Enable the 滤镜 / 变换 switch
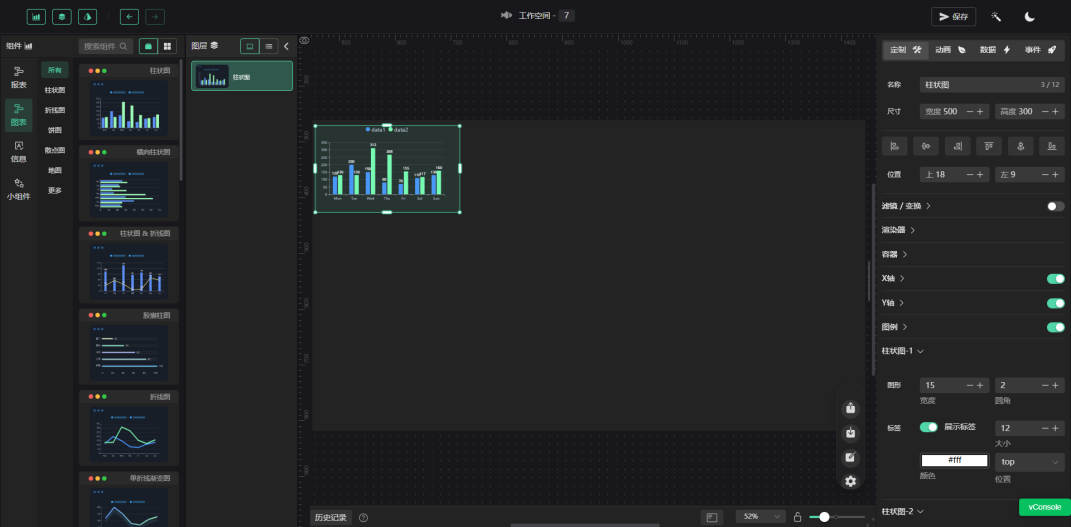This screenshot has width=1071, height=527. (x=1055, y=206)
